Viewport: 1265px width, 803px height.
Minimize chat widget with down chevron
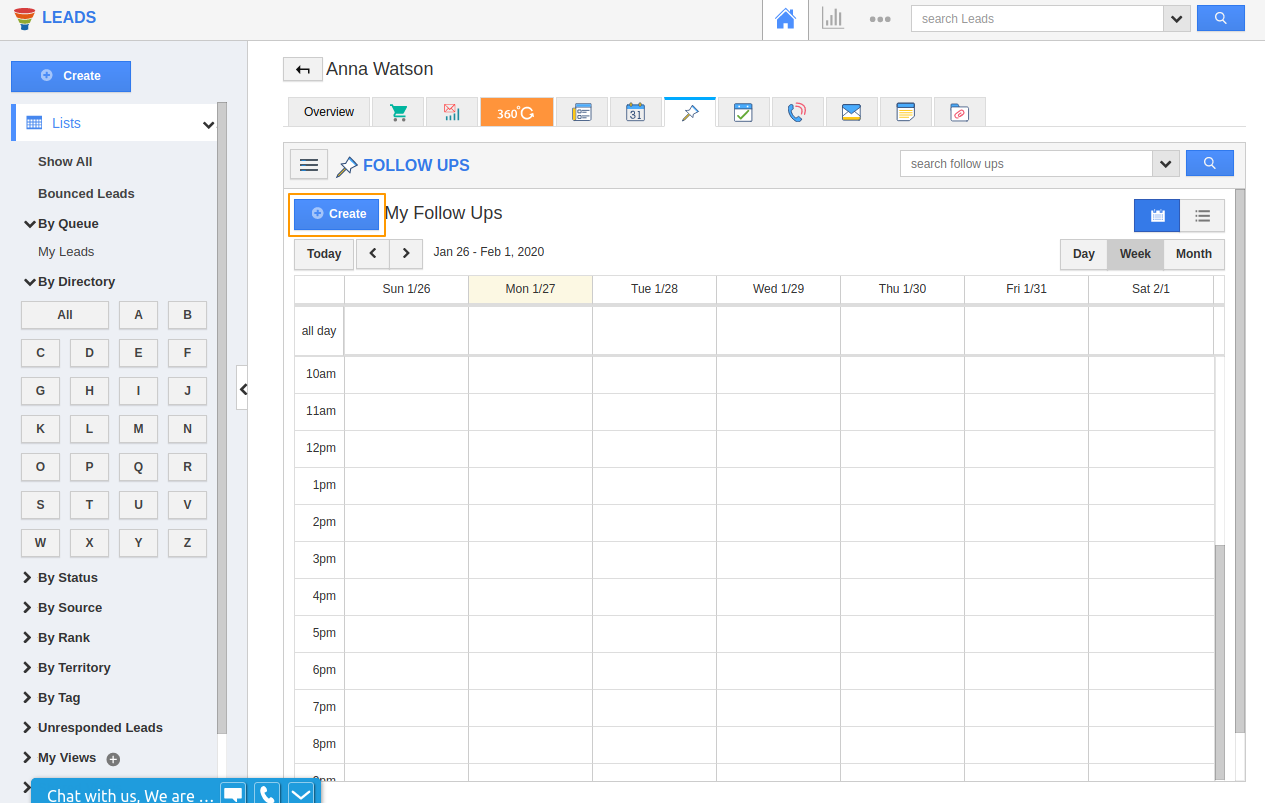coord(301,794)
